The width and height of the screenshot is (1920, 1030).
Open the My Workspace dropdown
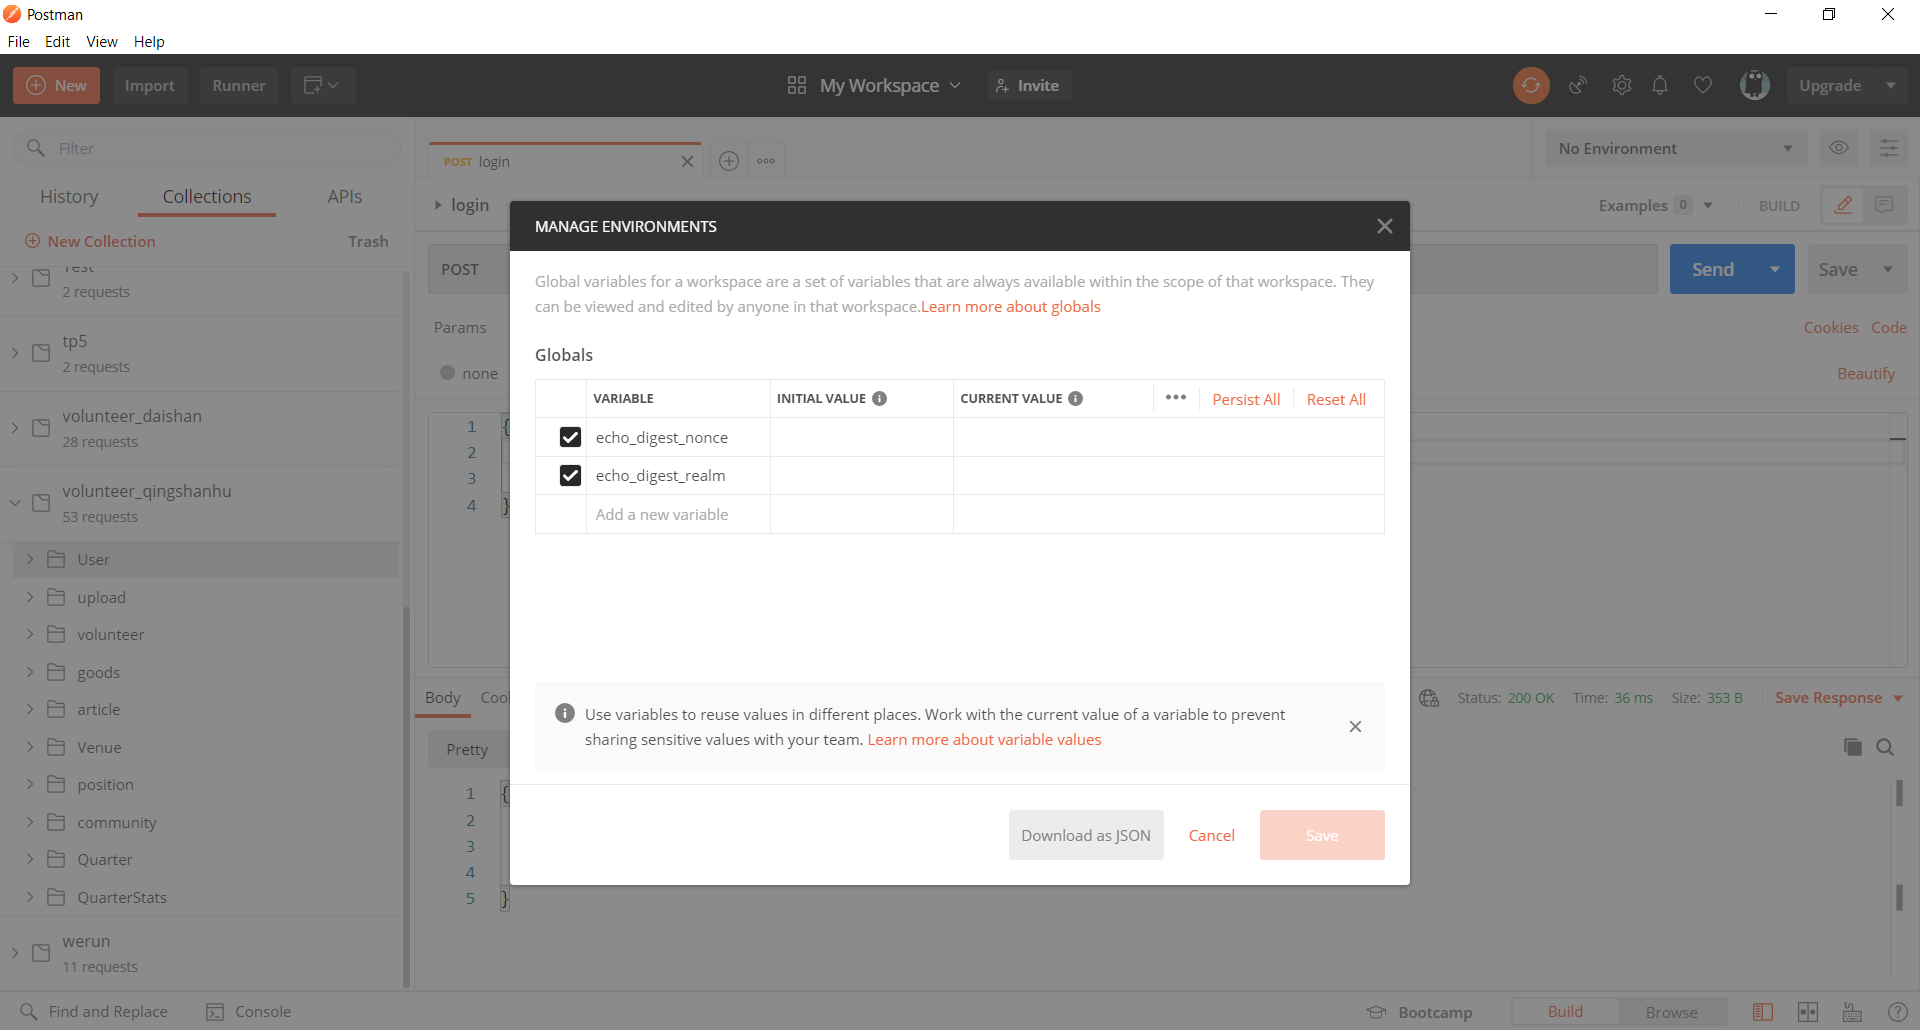pyautogui.click(x=874, y=86)
